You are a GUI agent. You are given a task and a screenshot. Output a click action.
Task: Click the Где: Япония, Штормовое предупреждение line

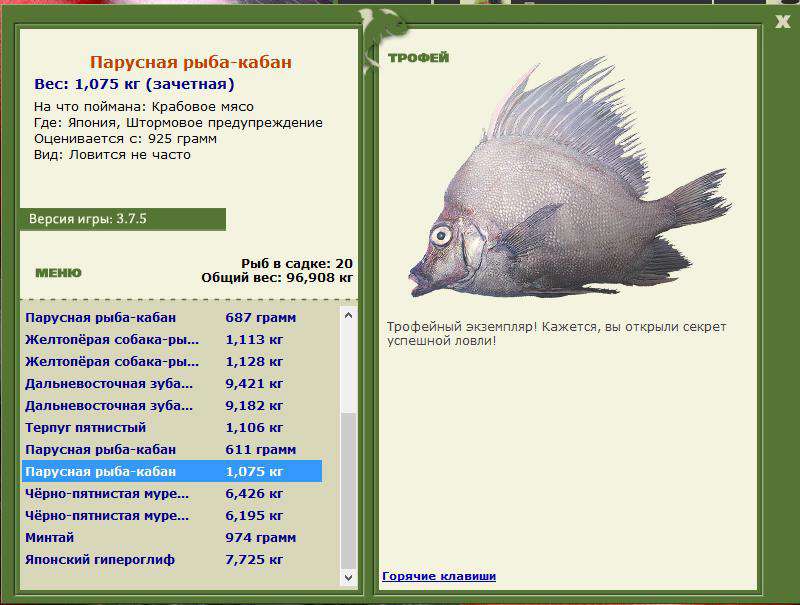[178, 123]
